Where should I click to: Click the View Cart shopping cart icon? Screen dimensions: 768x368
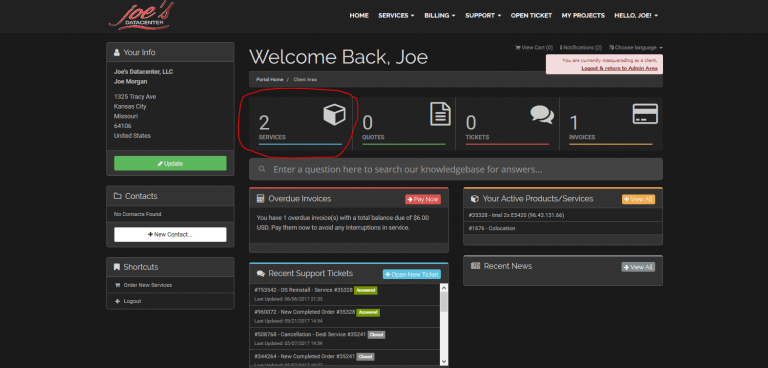point(518,48)
